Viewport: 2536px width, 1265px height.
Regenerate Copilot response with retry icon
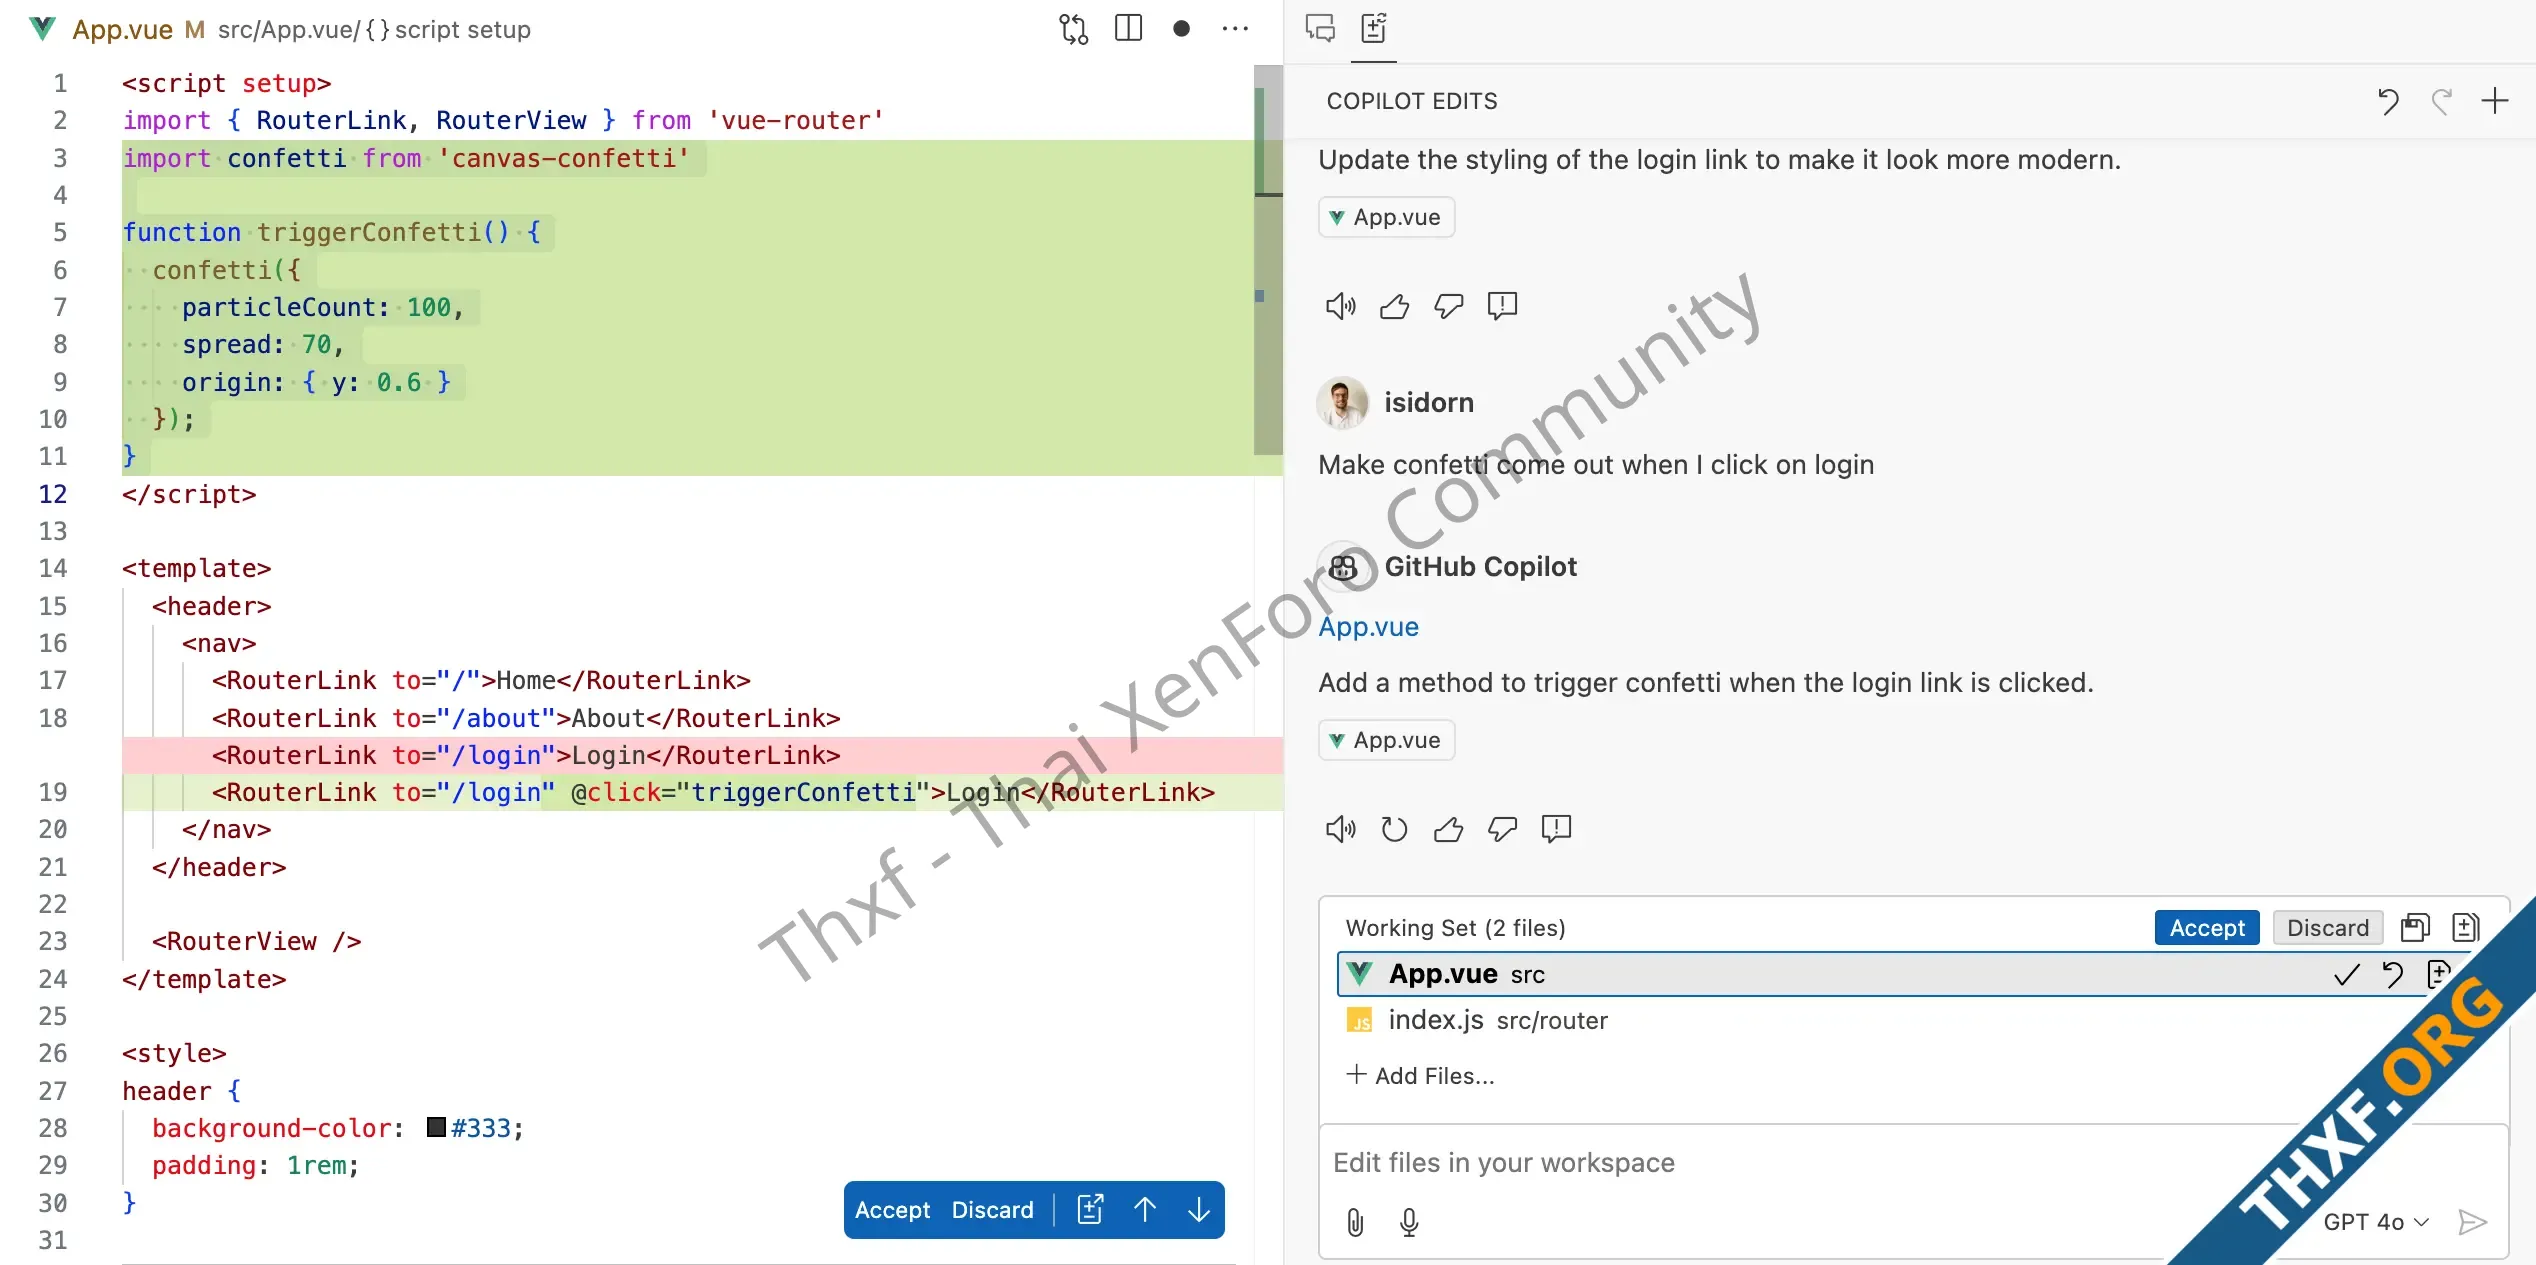[x=1394, y=829]
